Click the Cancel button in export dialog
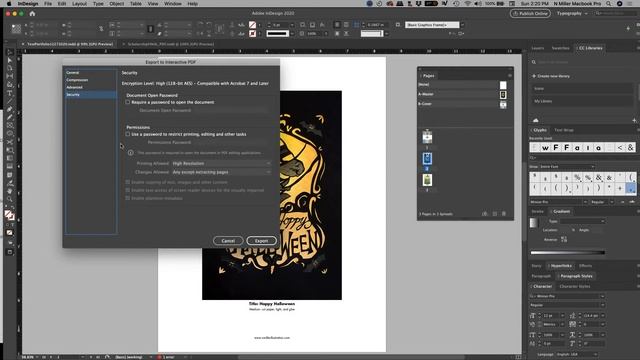Viewport: 640px width, 360px height. [x=228, y=241]
